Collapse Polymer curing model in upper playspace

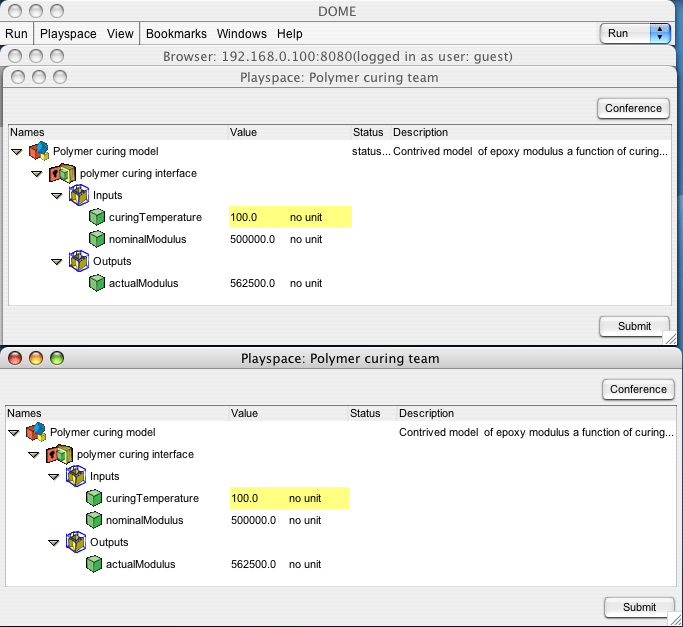[x=17, y=152]
